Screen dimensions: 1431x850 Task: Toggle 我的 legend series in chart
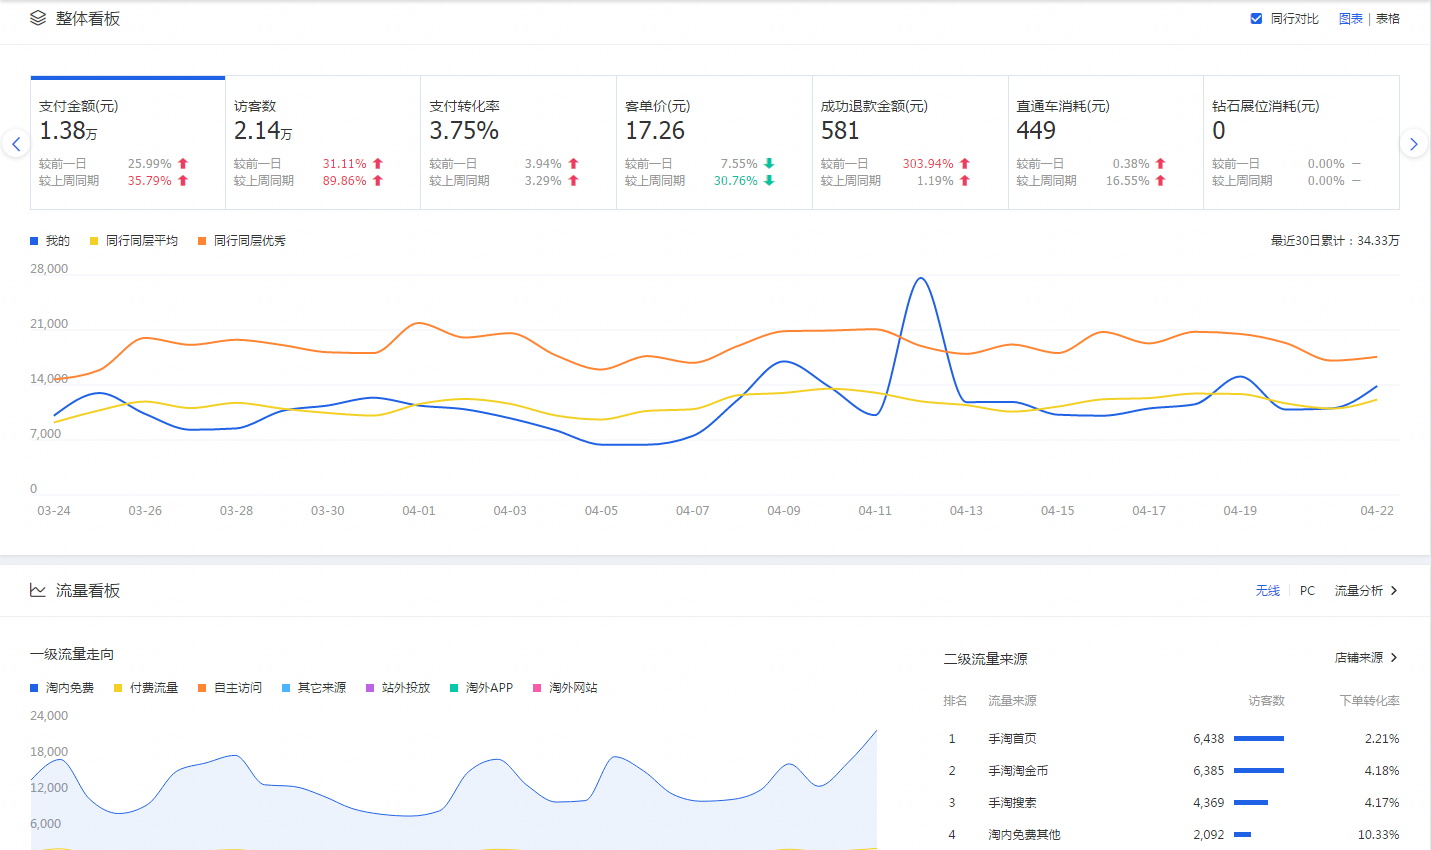(x=50, y=241)
